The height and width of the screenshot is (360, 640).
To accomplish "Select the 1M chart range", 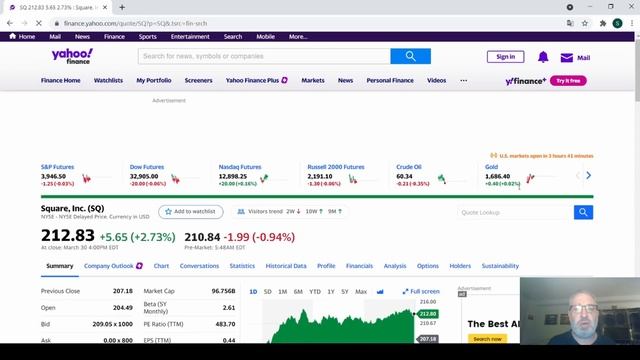I will pos(282,291).
